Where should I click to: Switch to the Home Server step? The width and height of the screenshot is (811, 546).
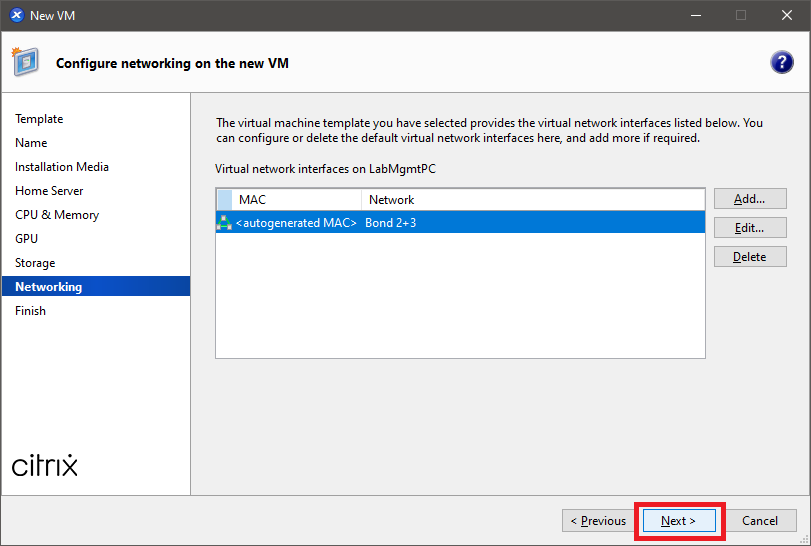pos(49,191)
